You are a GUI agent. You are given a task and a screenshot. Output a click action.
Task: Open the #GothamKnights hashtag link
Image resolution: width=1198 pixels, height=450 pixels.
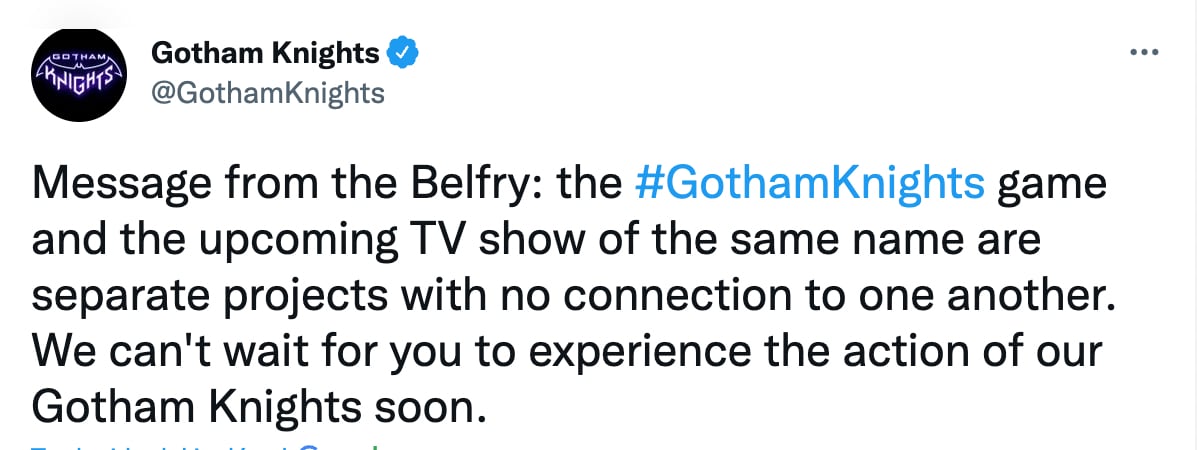tap(810, 185)
